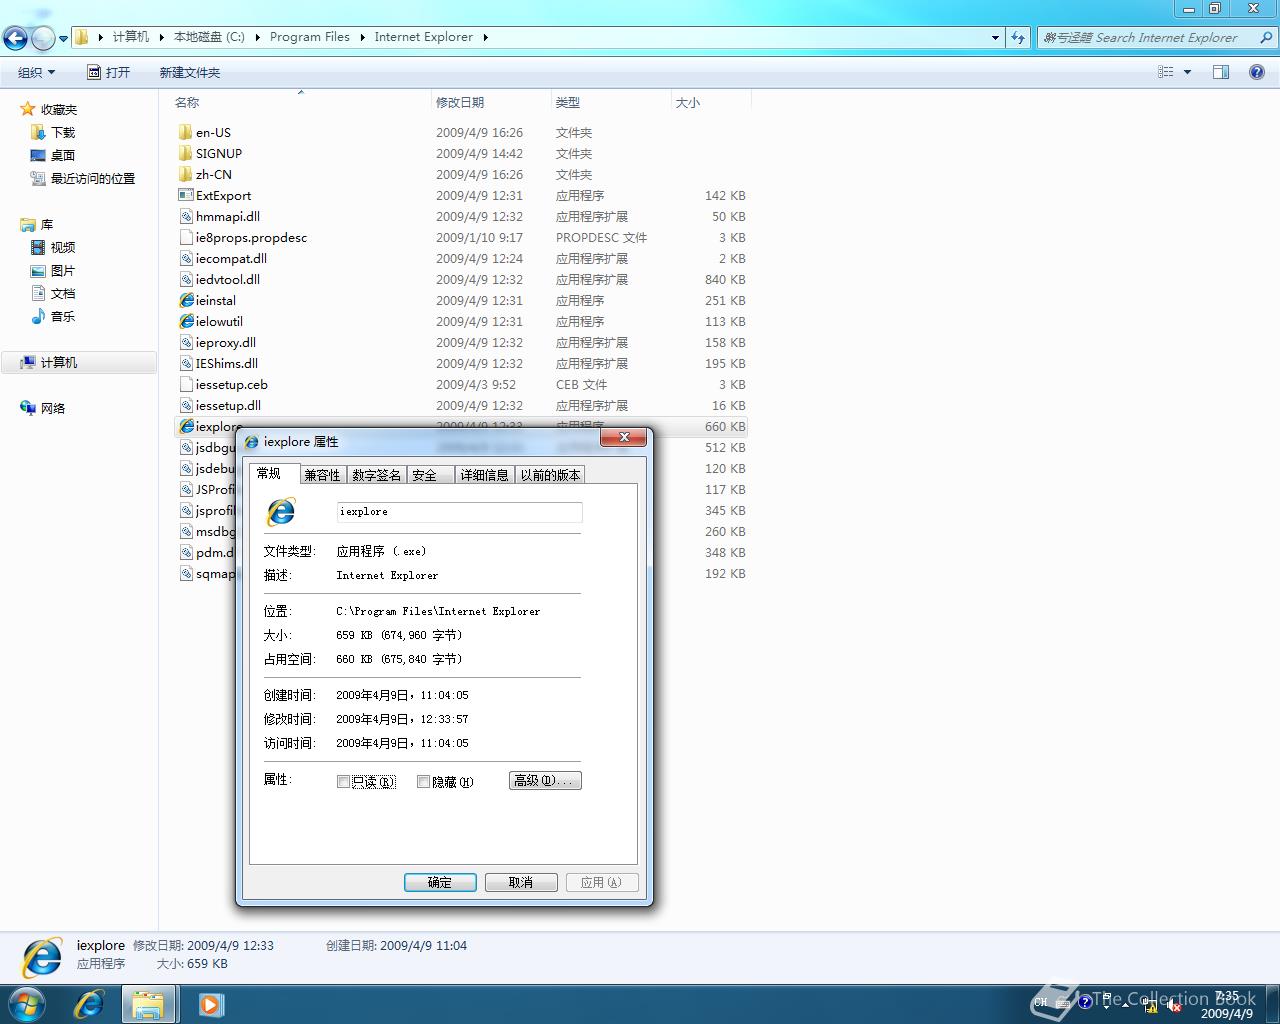Select 下载 in the navigation pane

coord(63,132)
